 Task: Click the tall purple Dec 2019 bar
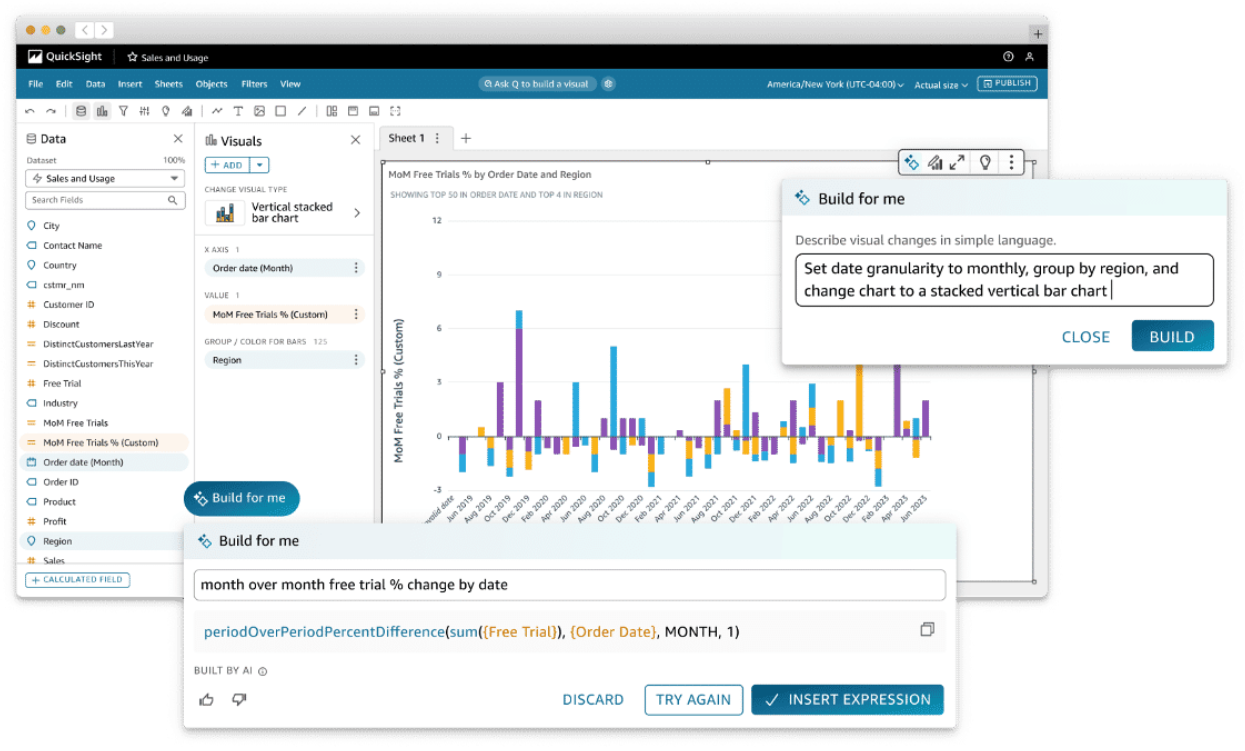click(x=518, y=380)
